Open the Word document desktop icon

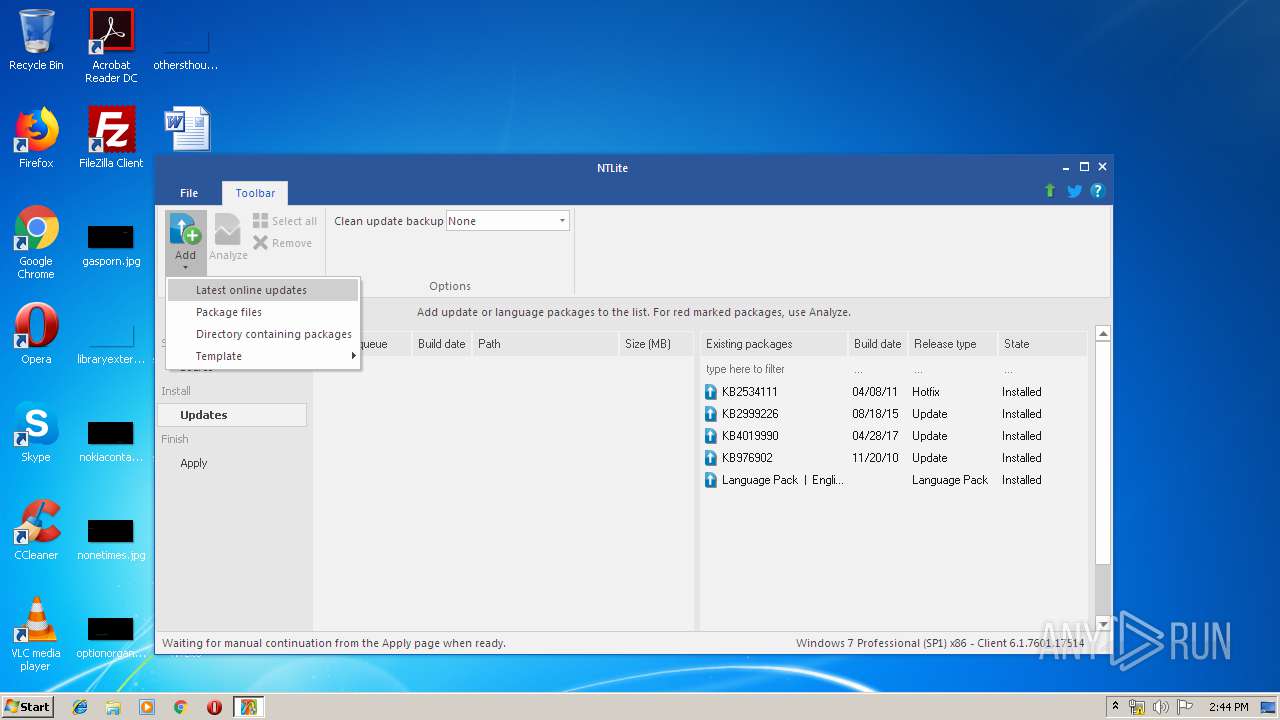click(187, 128)
